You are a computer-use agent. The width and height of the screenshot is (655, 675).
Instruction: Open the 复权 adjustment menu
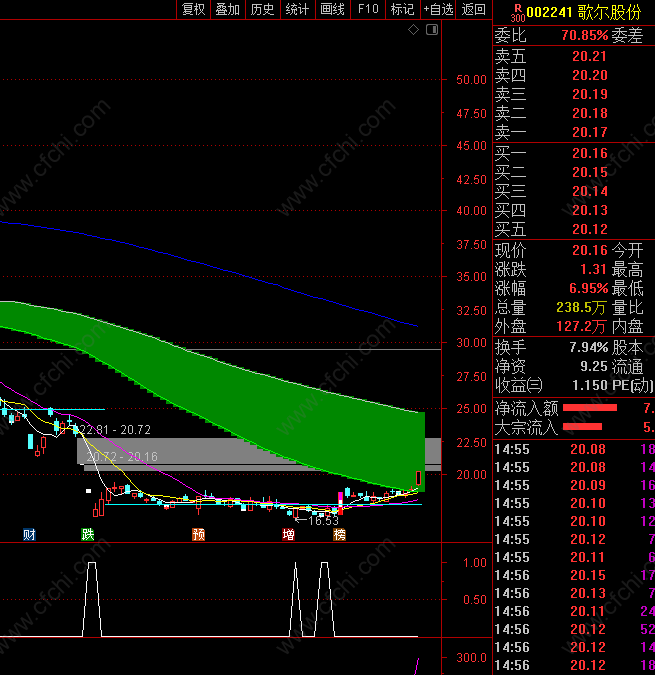coord(193,9)
